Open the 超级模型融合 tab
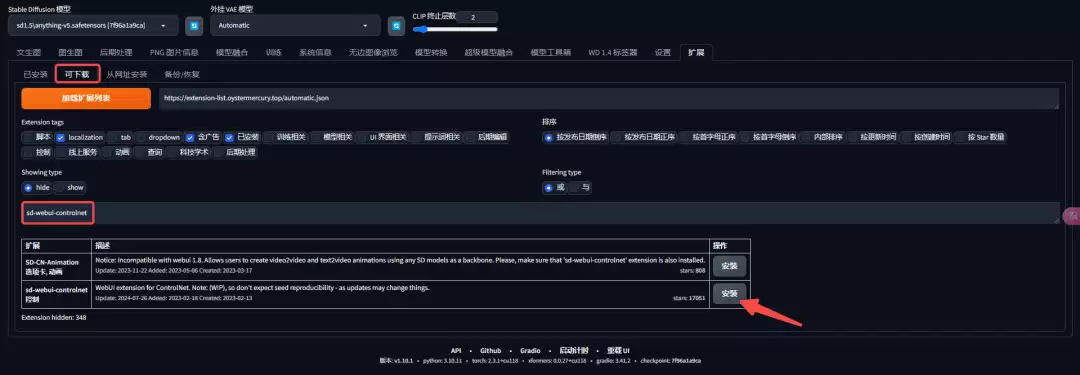Screen dimensions: 1080x375 click(x=488, y=52)
